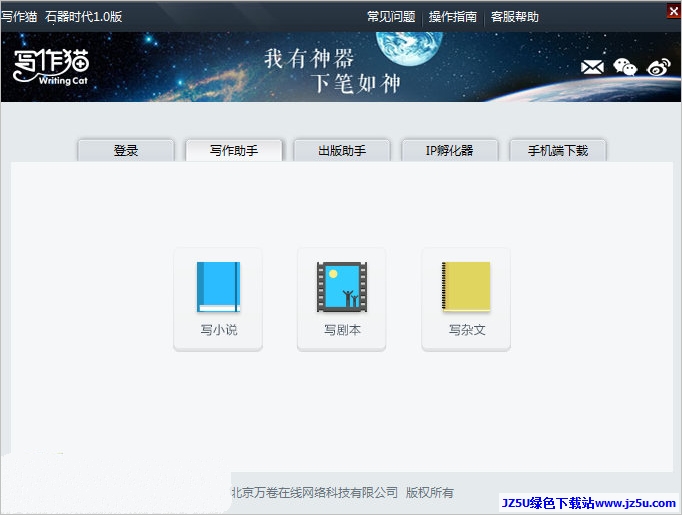Image resolution: width=682 pixels, height=515 pixels.
Task: Open the film strip script icon
Action: 342,287
